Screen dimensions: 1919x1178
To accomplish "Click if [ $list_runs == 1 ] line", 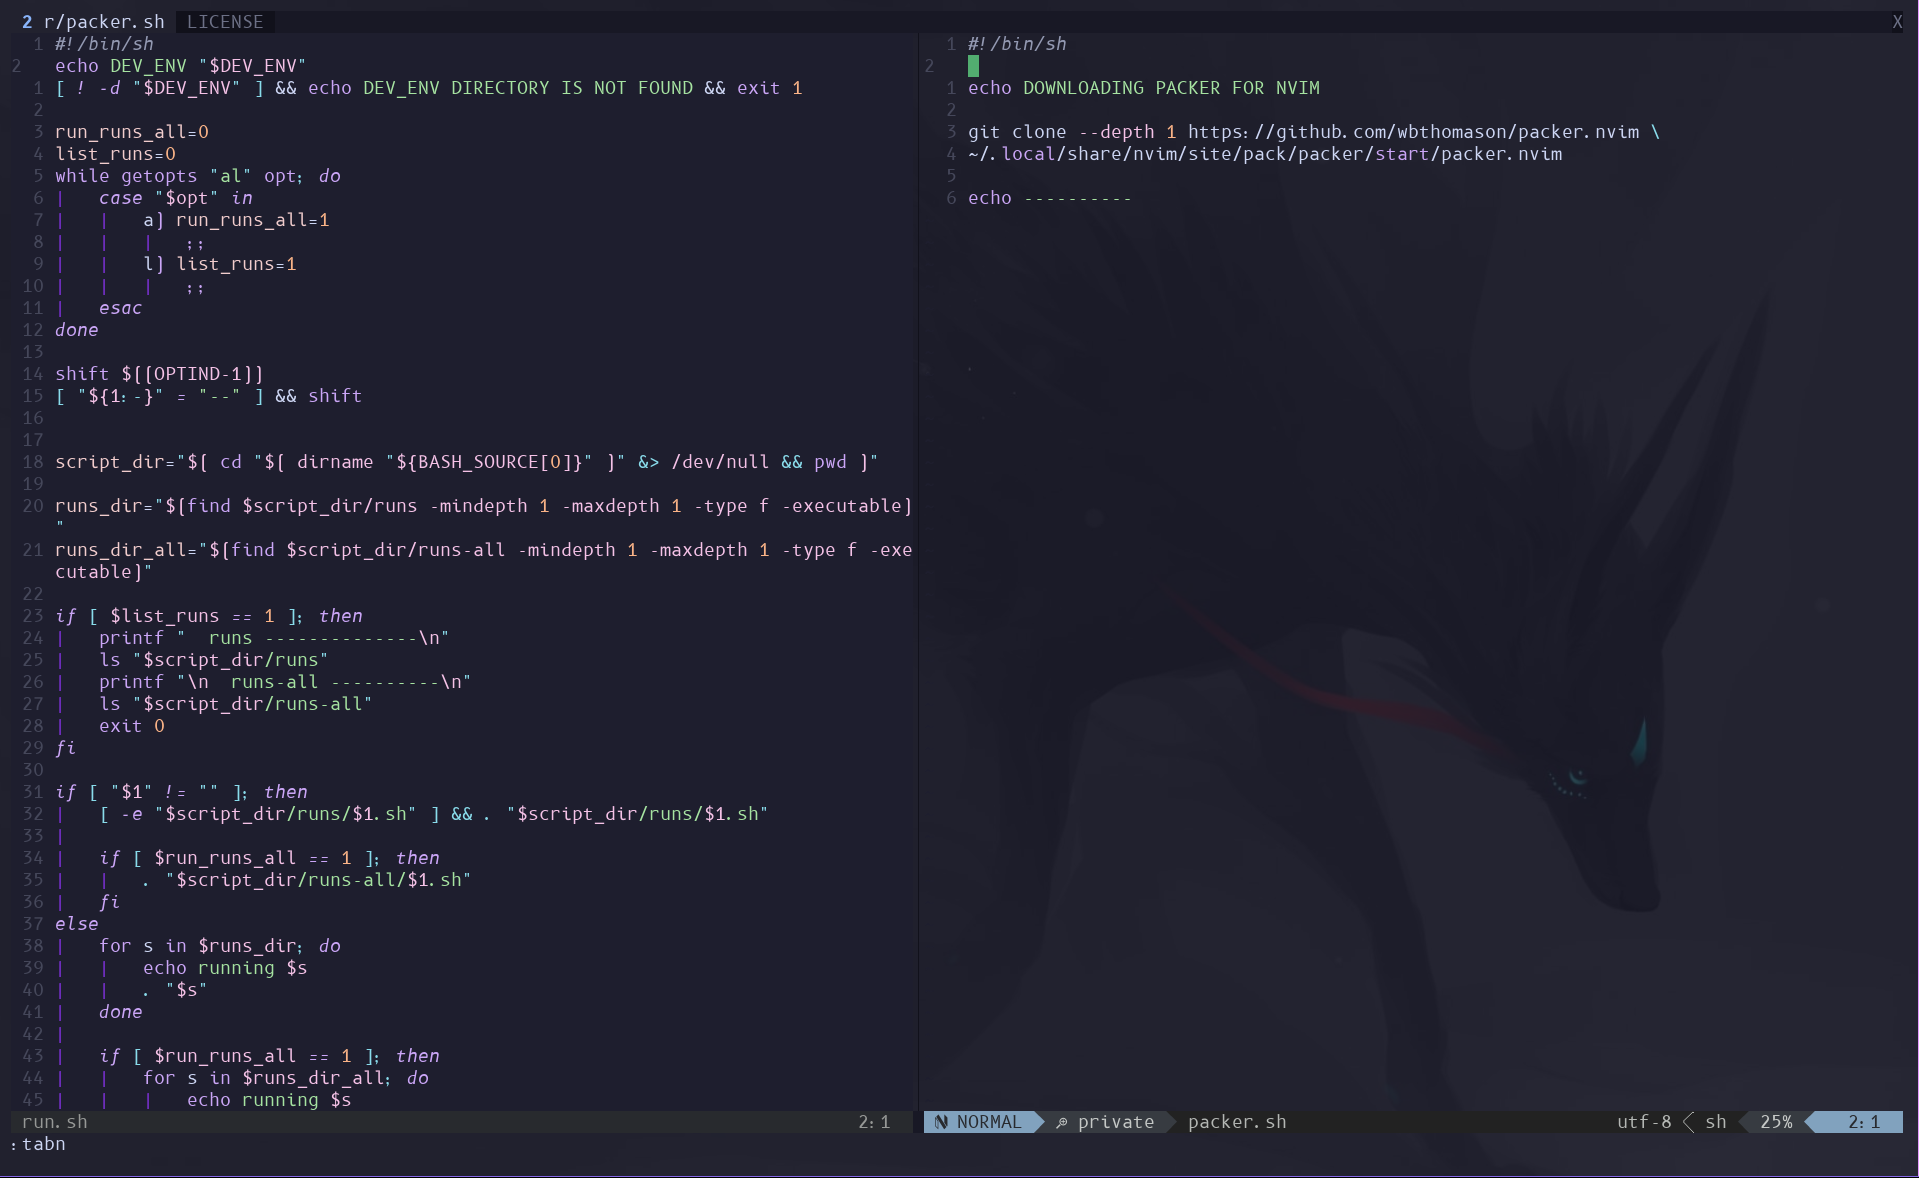I will click(209, 616).
